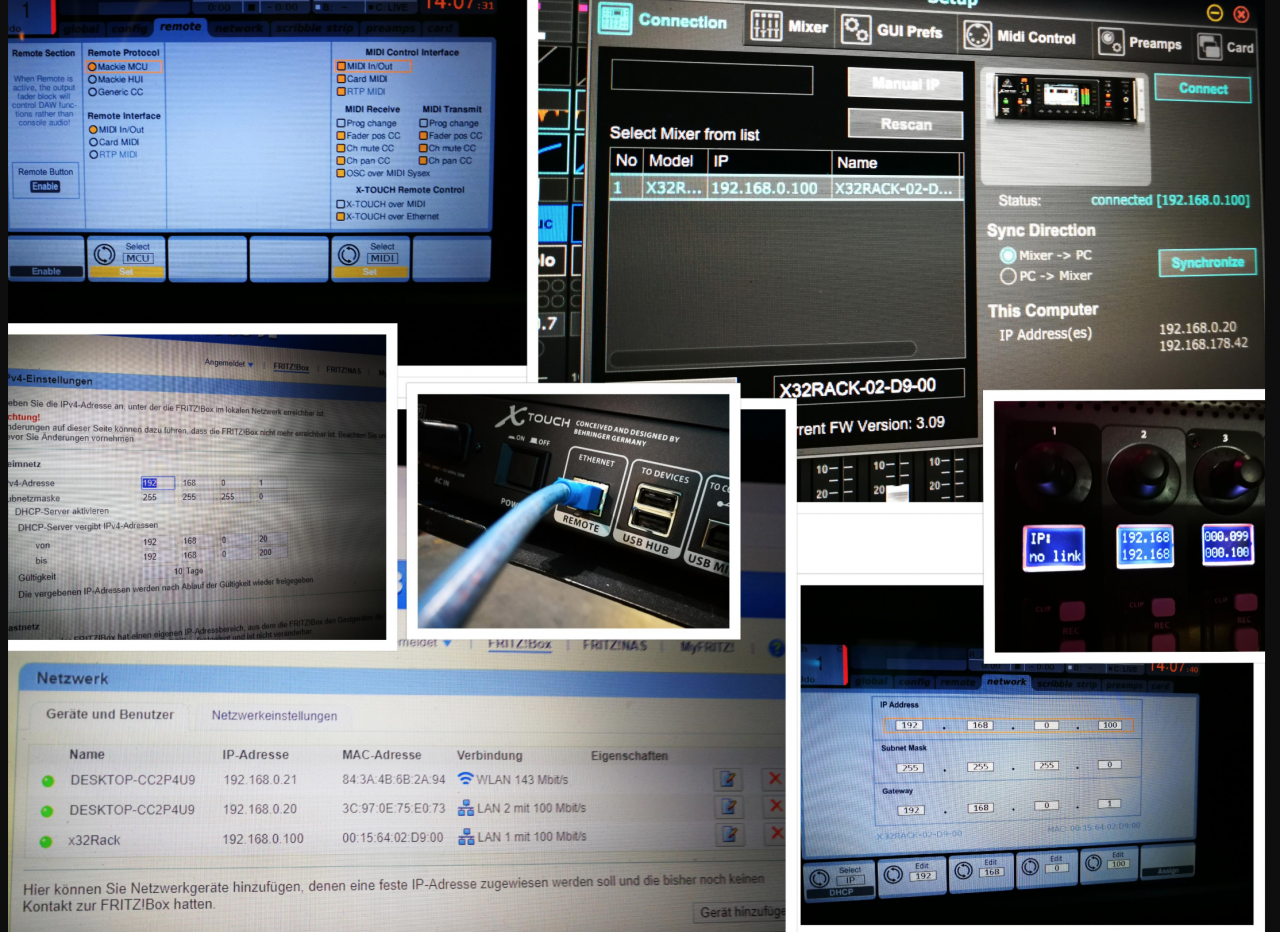Toggle Card MIDI under MIDI Control Interface

click(x=341, y=79)
